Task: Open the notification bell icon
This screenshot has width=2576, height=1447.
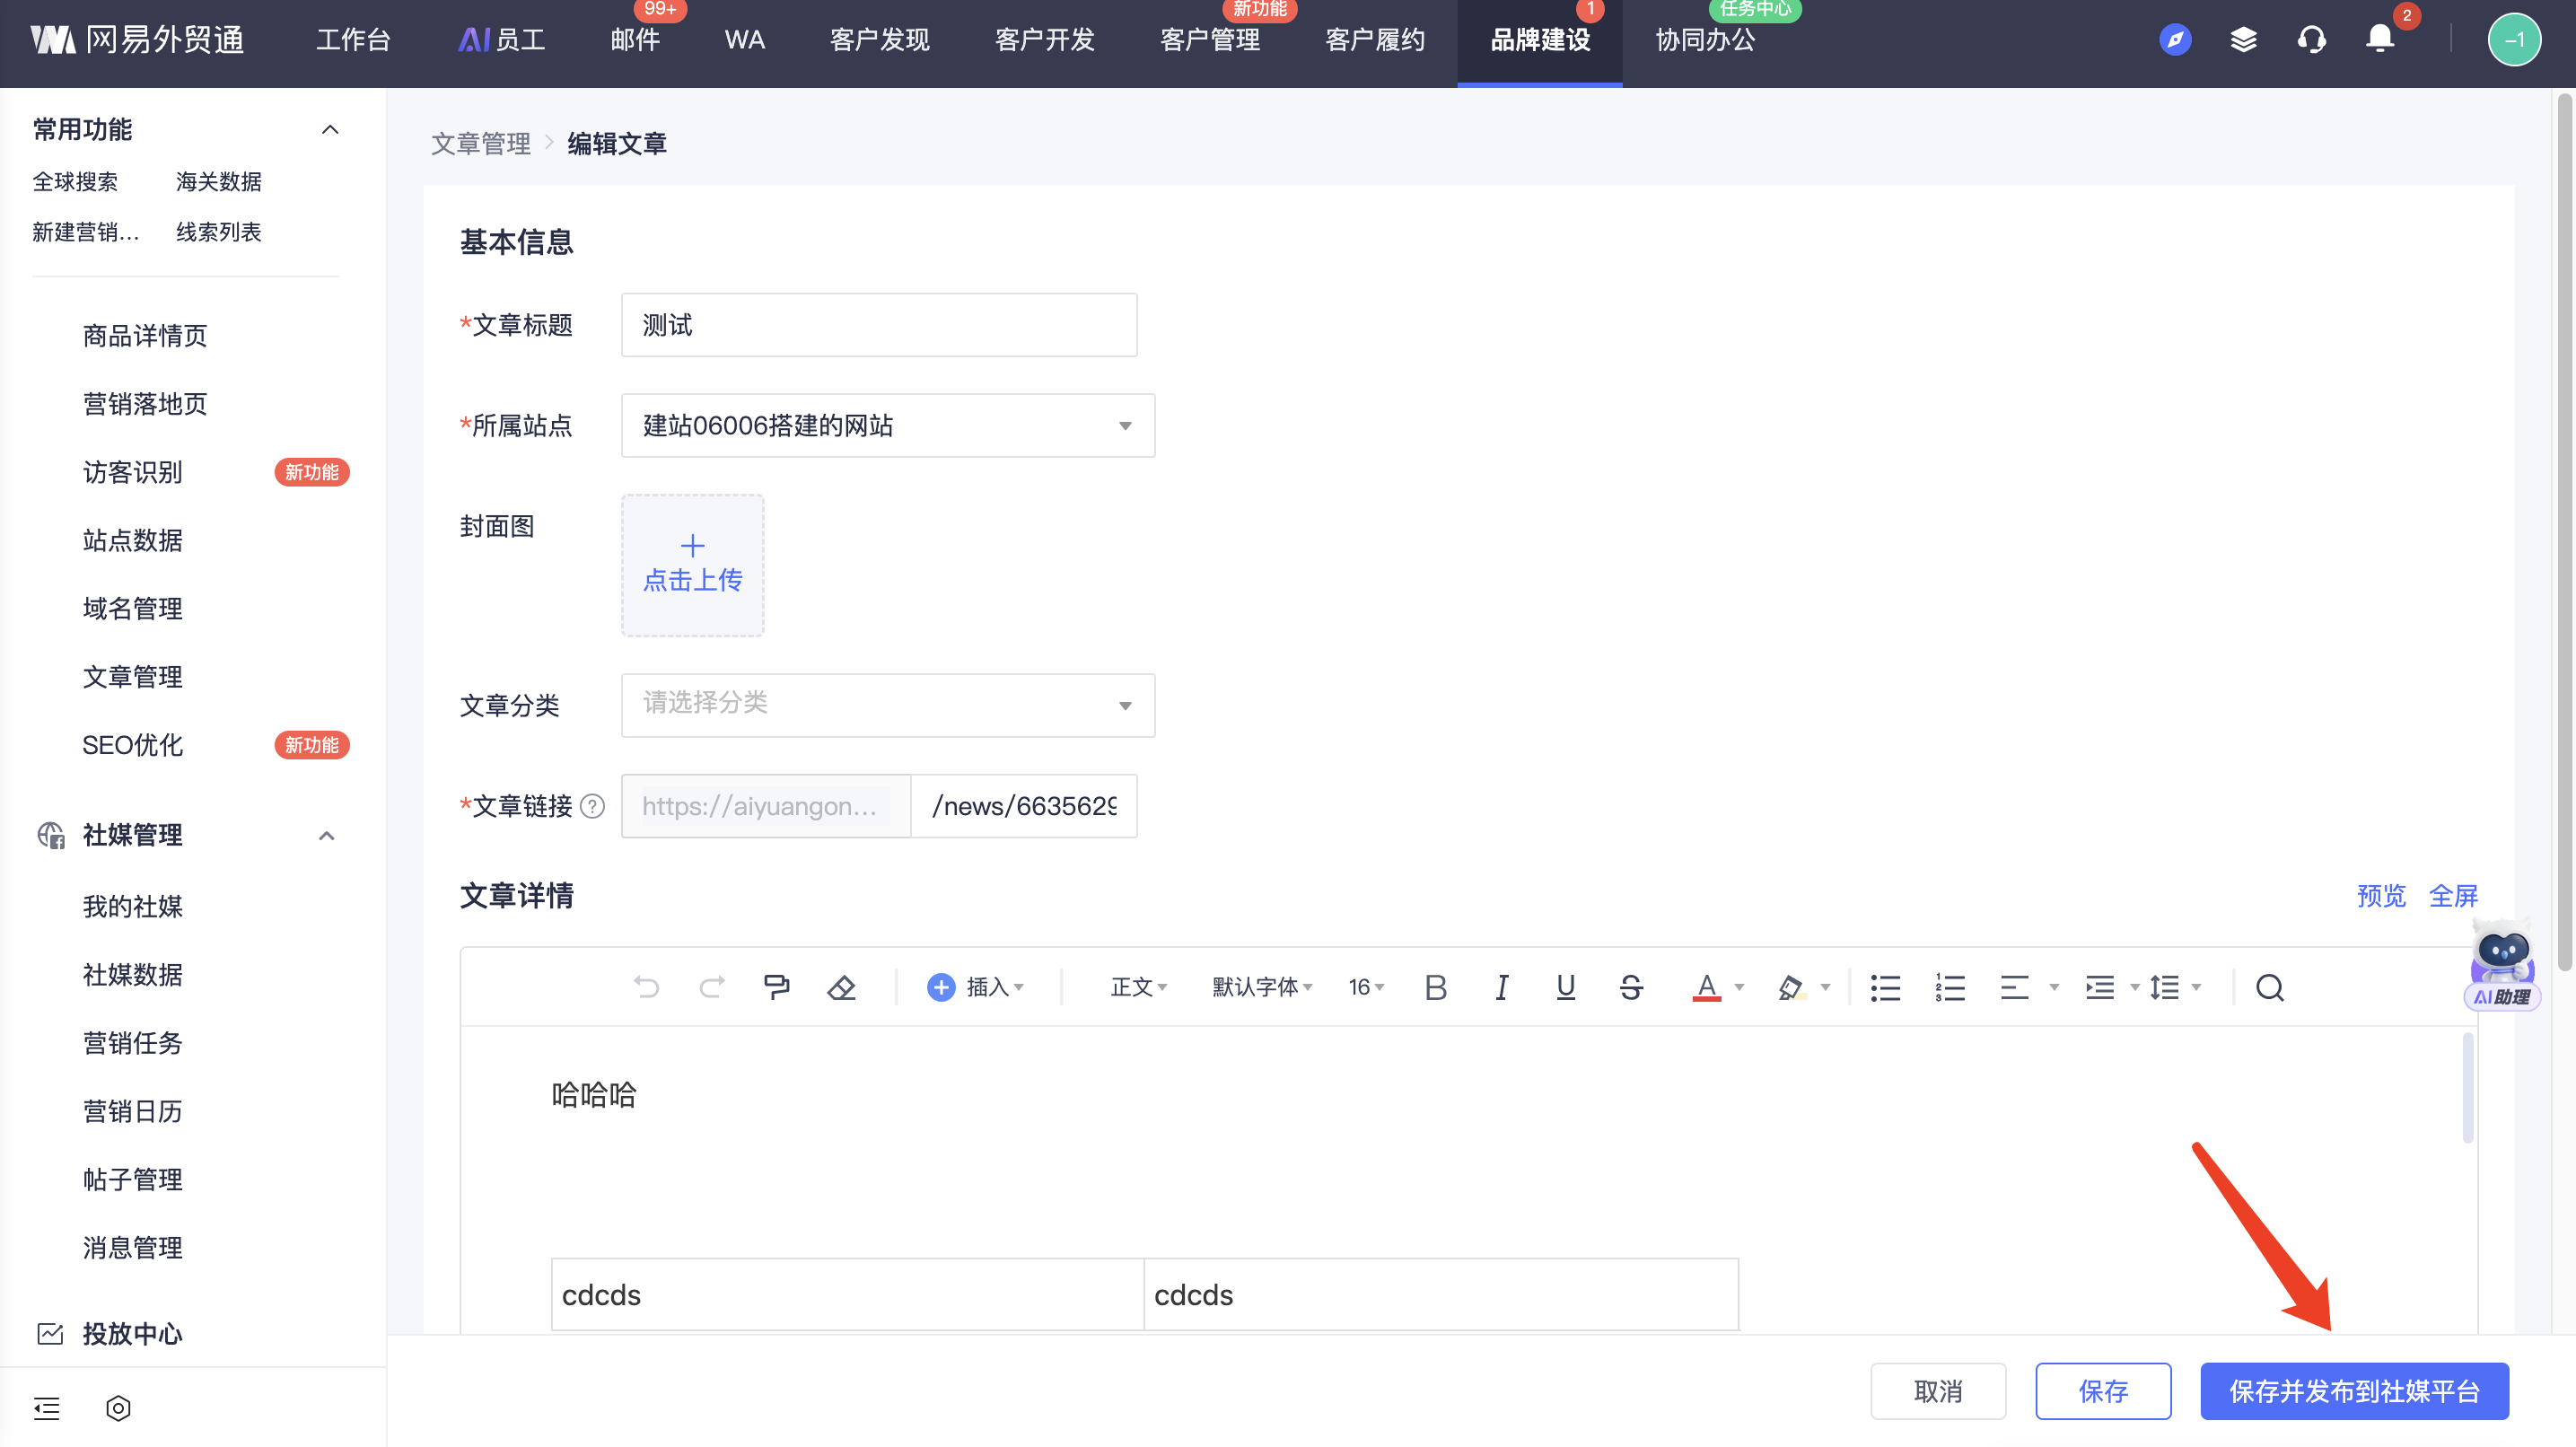Action: coord(2379,40)
